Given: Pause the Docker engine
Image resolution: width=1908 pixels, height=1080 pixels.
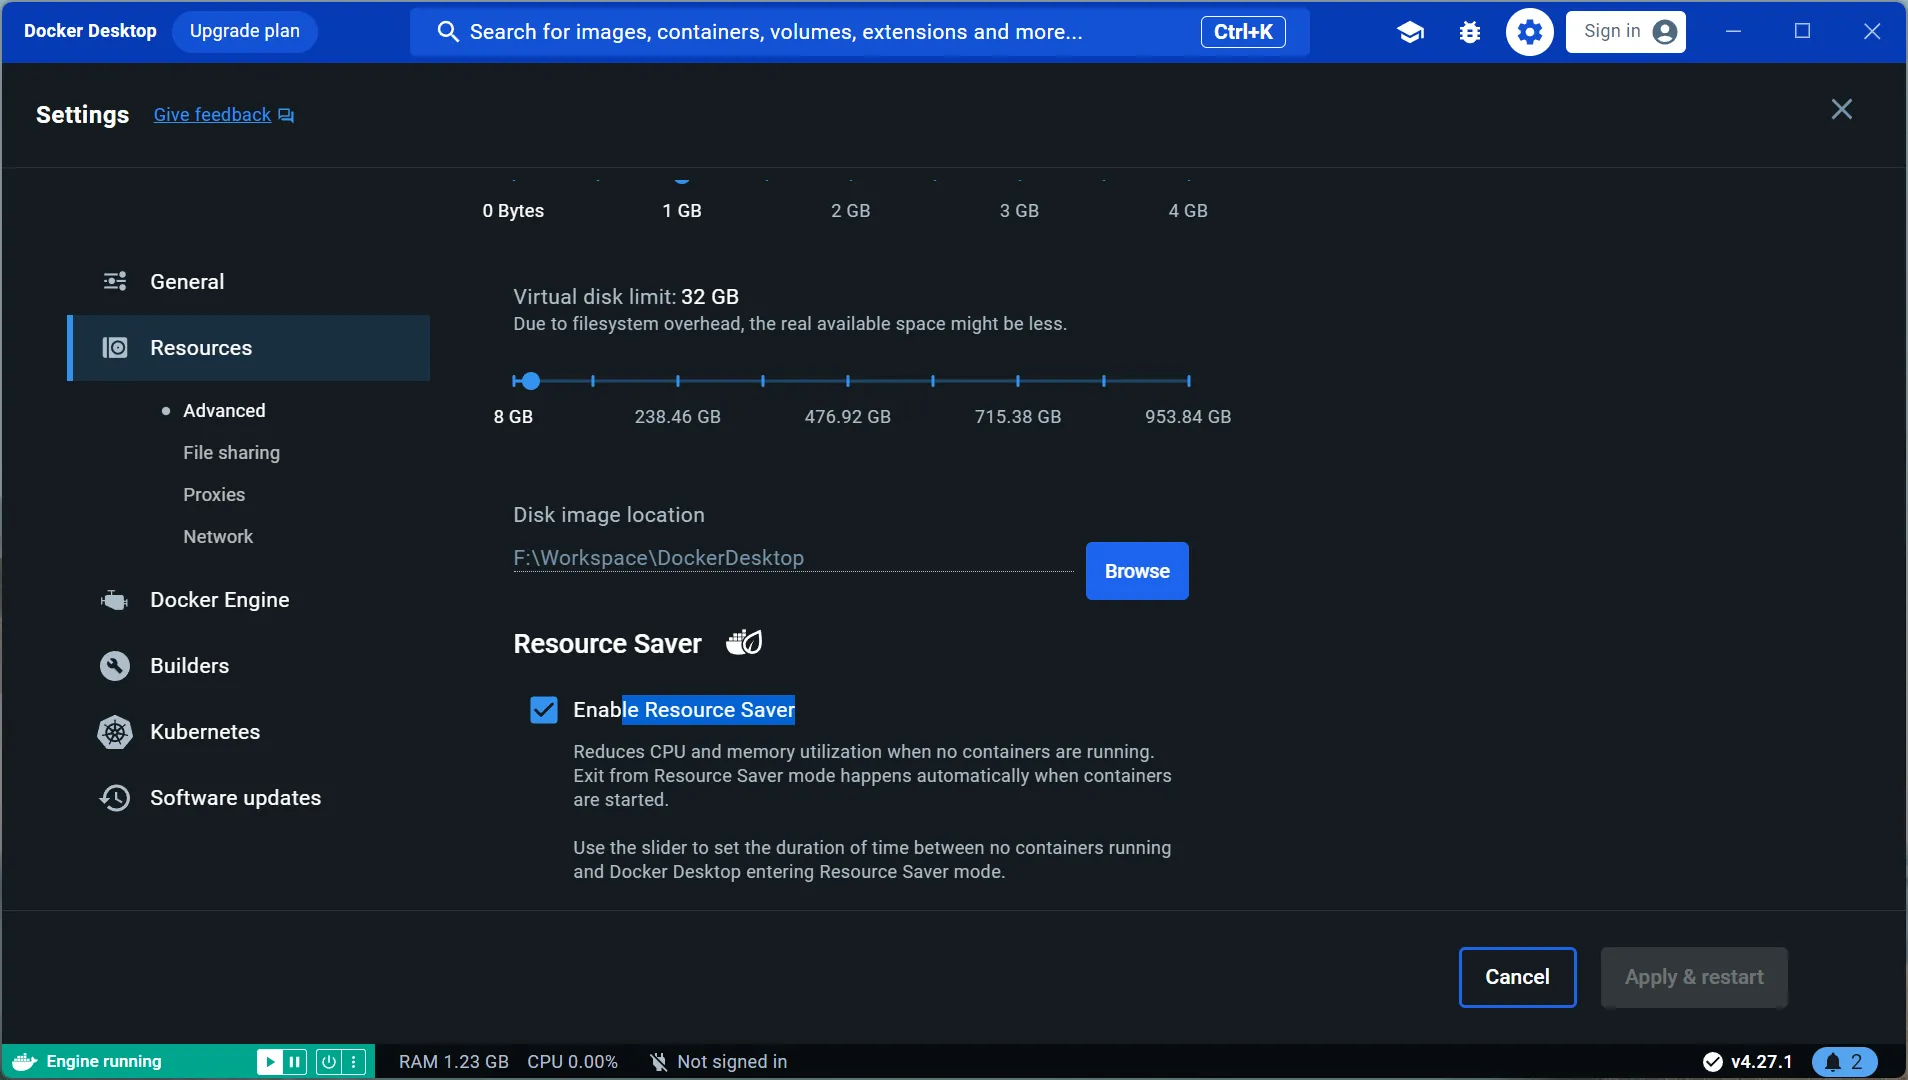Looking at the screenshot, I should 295,1062.
